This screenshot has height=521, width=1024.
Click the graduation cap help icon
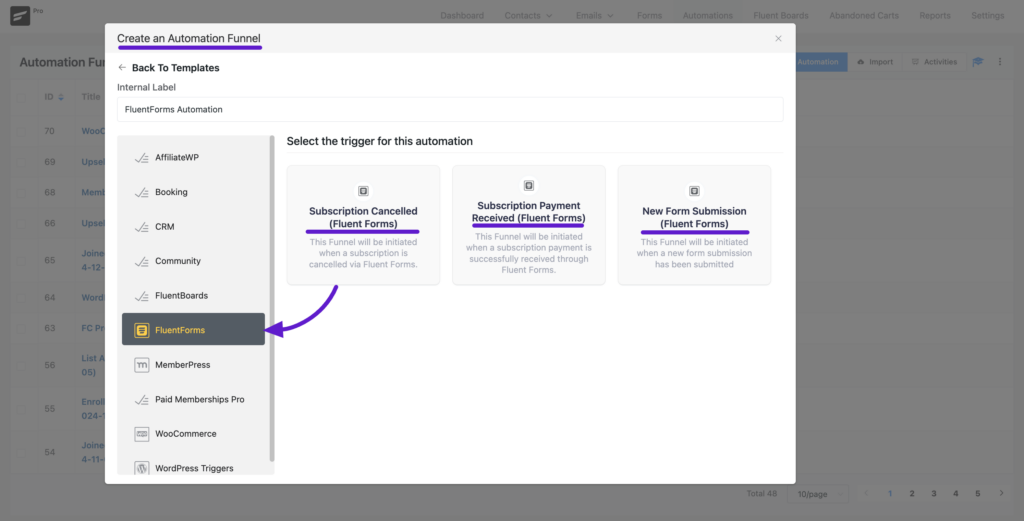coord(978,61)
